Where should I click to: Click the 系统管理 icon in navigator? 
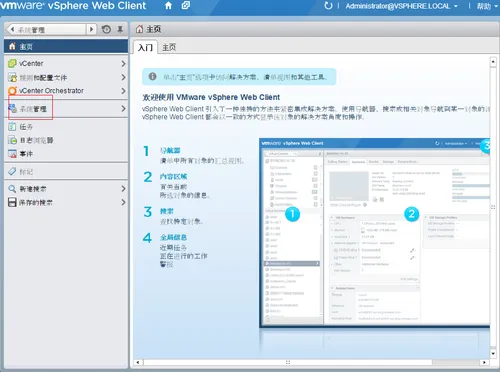pyautogui.click(x=13, y=108)
